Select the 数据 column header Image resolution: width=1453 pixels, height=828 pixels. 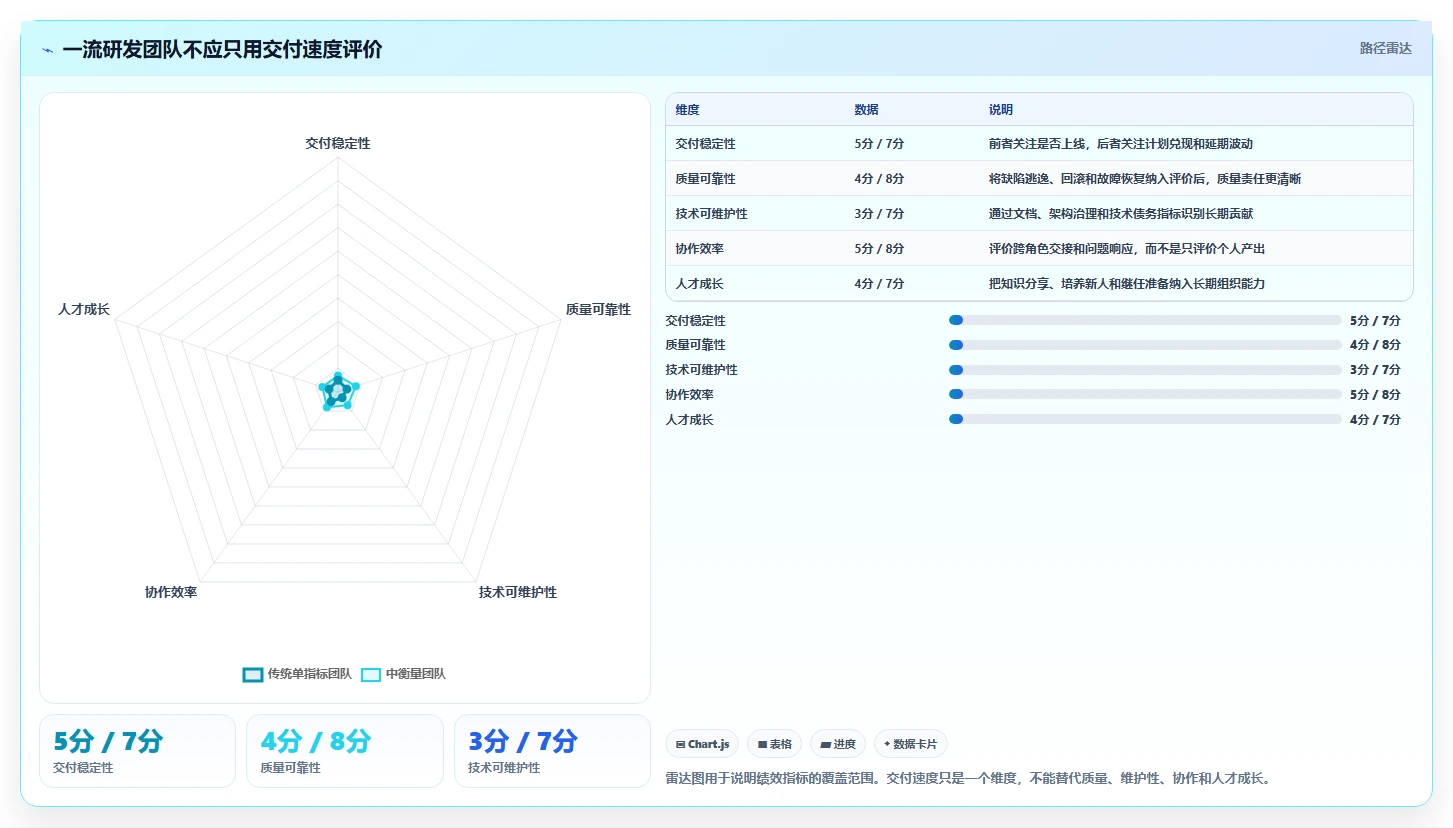(867, 110)
